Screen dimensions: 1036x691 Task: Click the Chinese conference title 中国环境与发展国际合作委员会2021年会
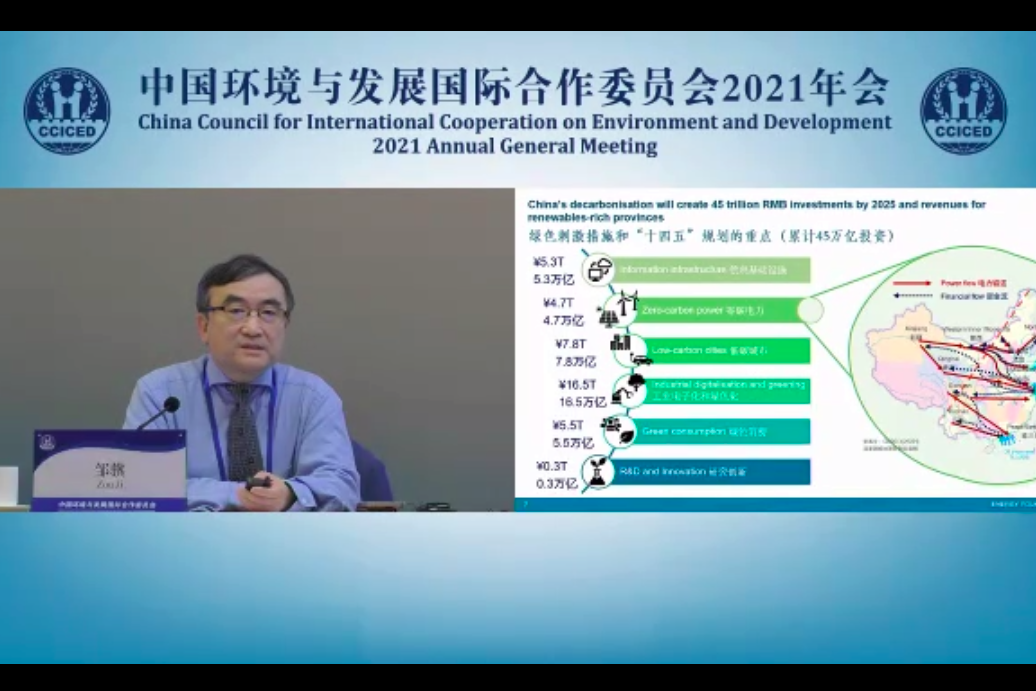pyautogui.click(x=514, y=88)
